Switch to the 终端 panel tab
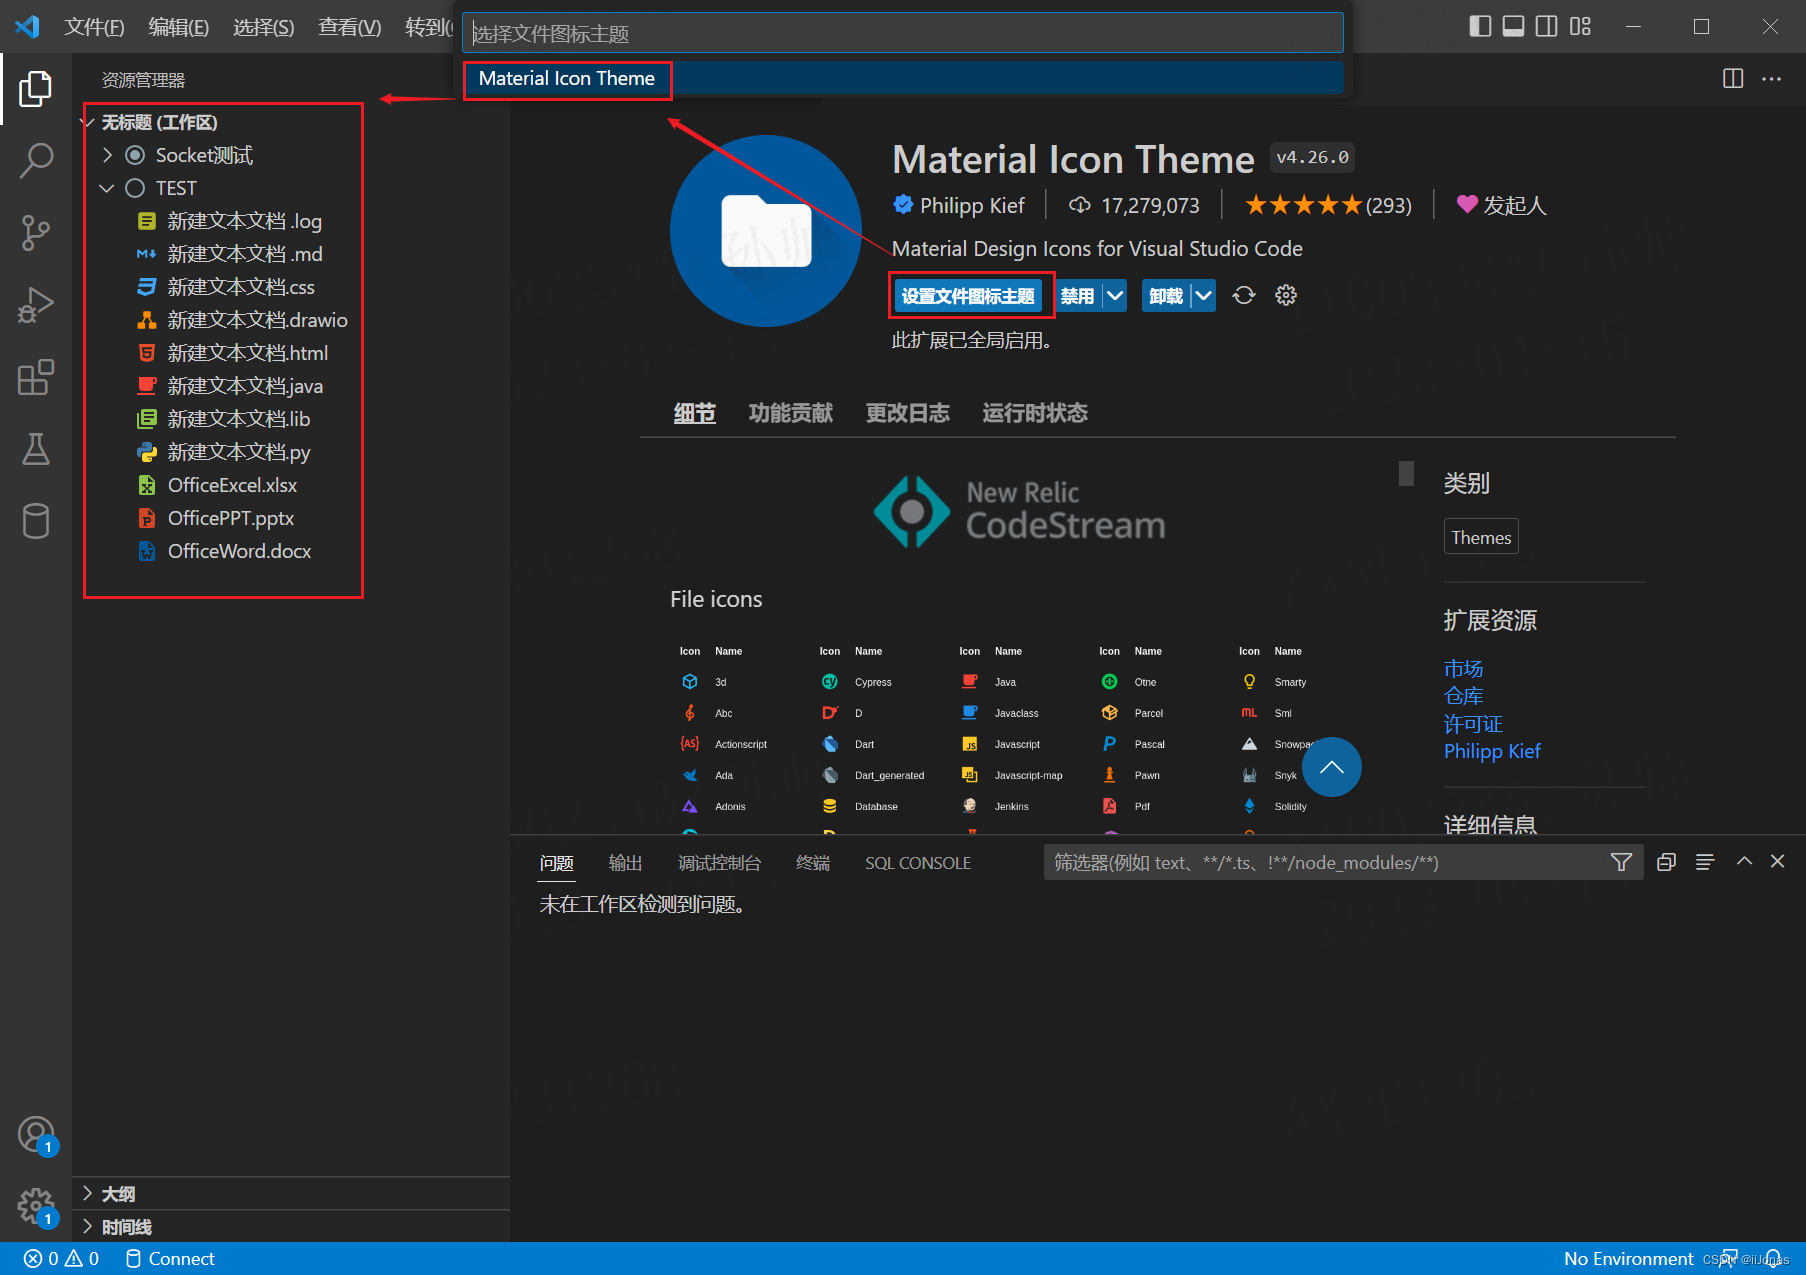This screenshot has height=1275, width=1806. (x=813, y=862)
